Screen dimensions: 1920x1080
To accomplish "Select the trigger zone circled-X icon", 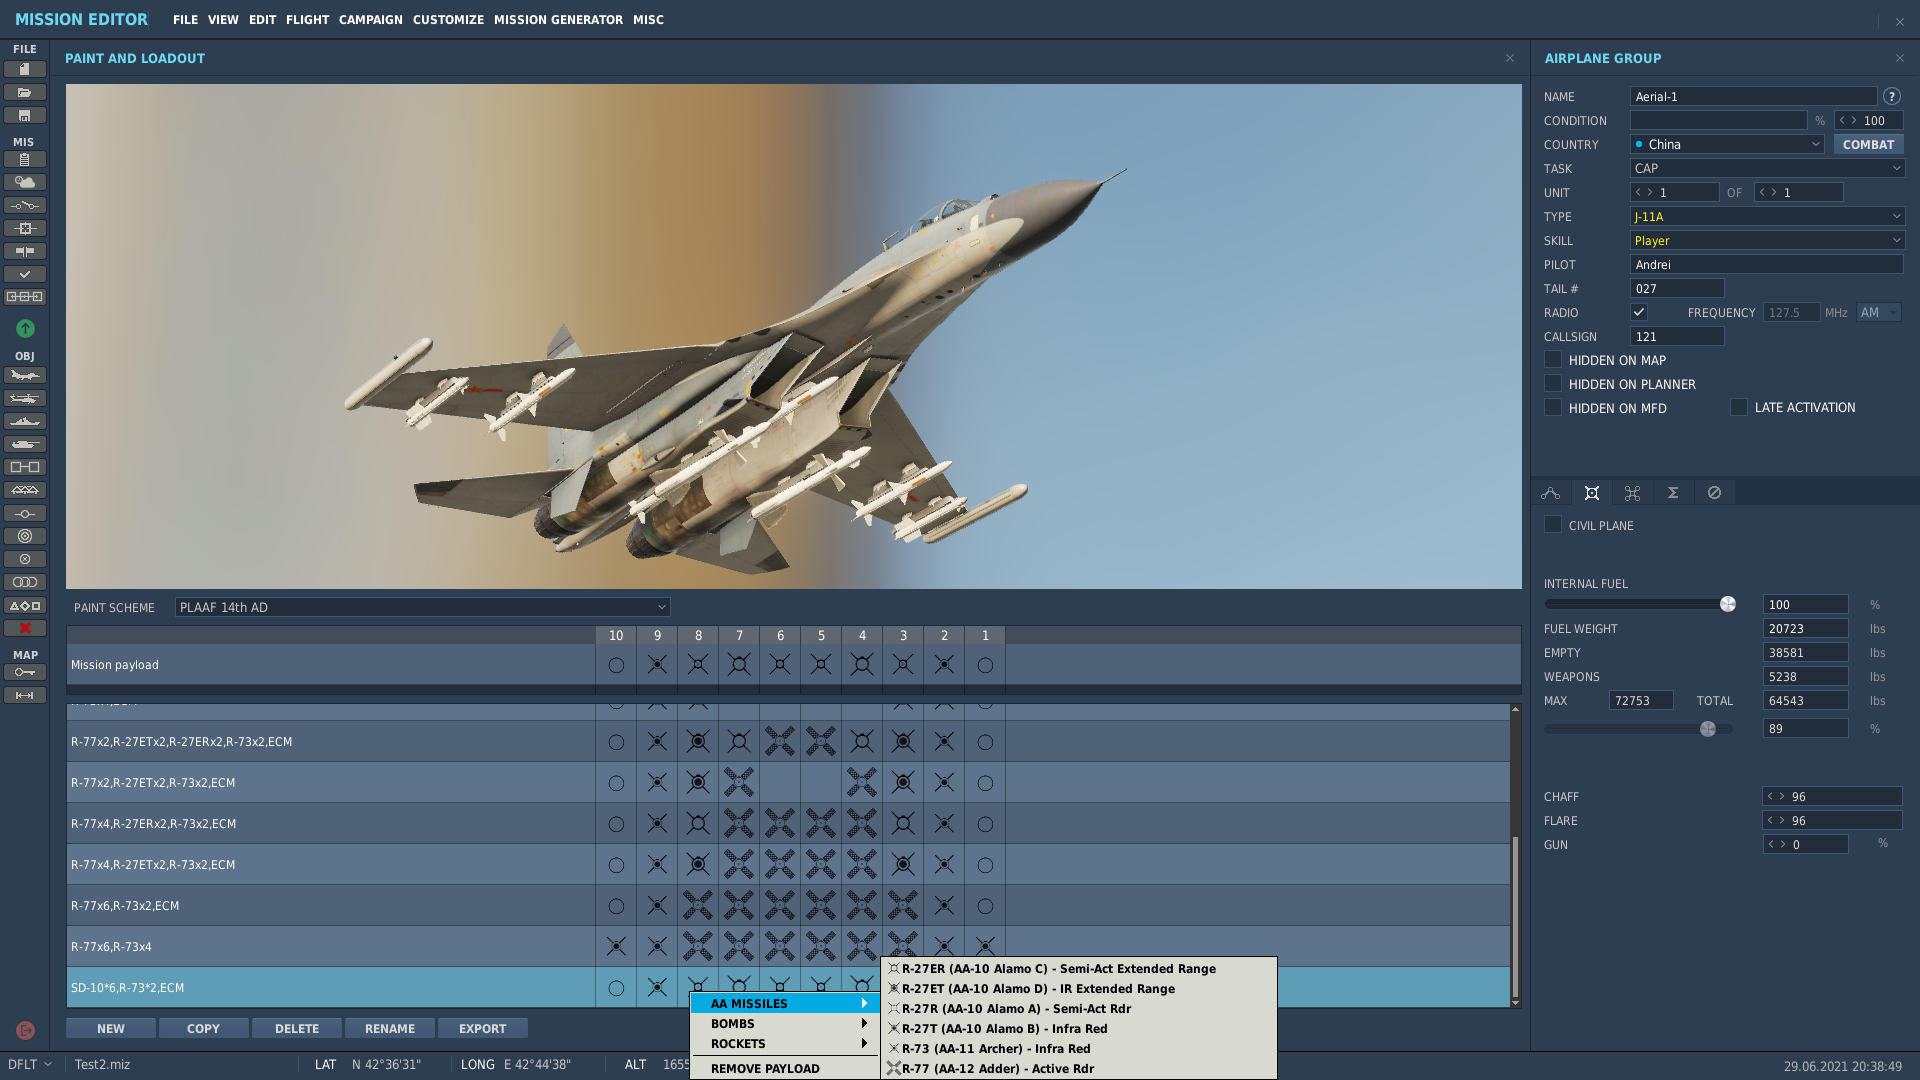I will click(x=25, y=559).
